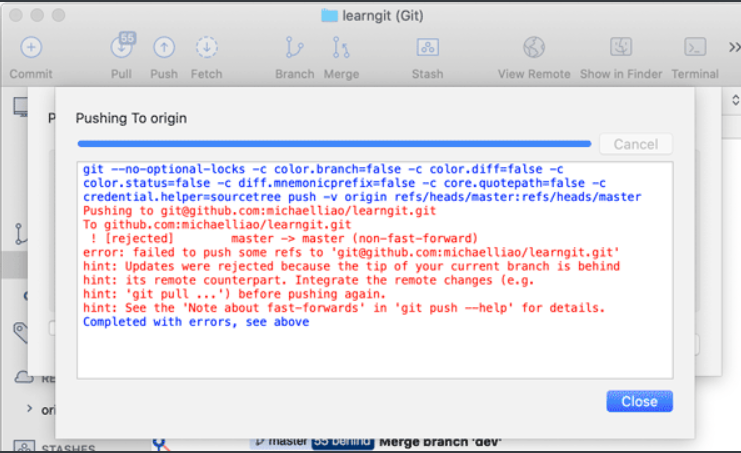Click the Pull icon with 55 badge
This screenshot has height=453, width=741.
pos(122,46)
